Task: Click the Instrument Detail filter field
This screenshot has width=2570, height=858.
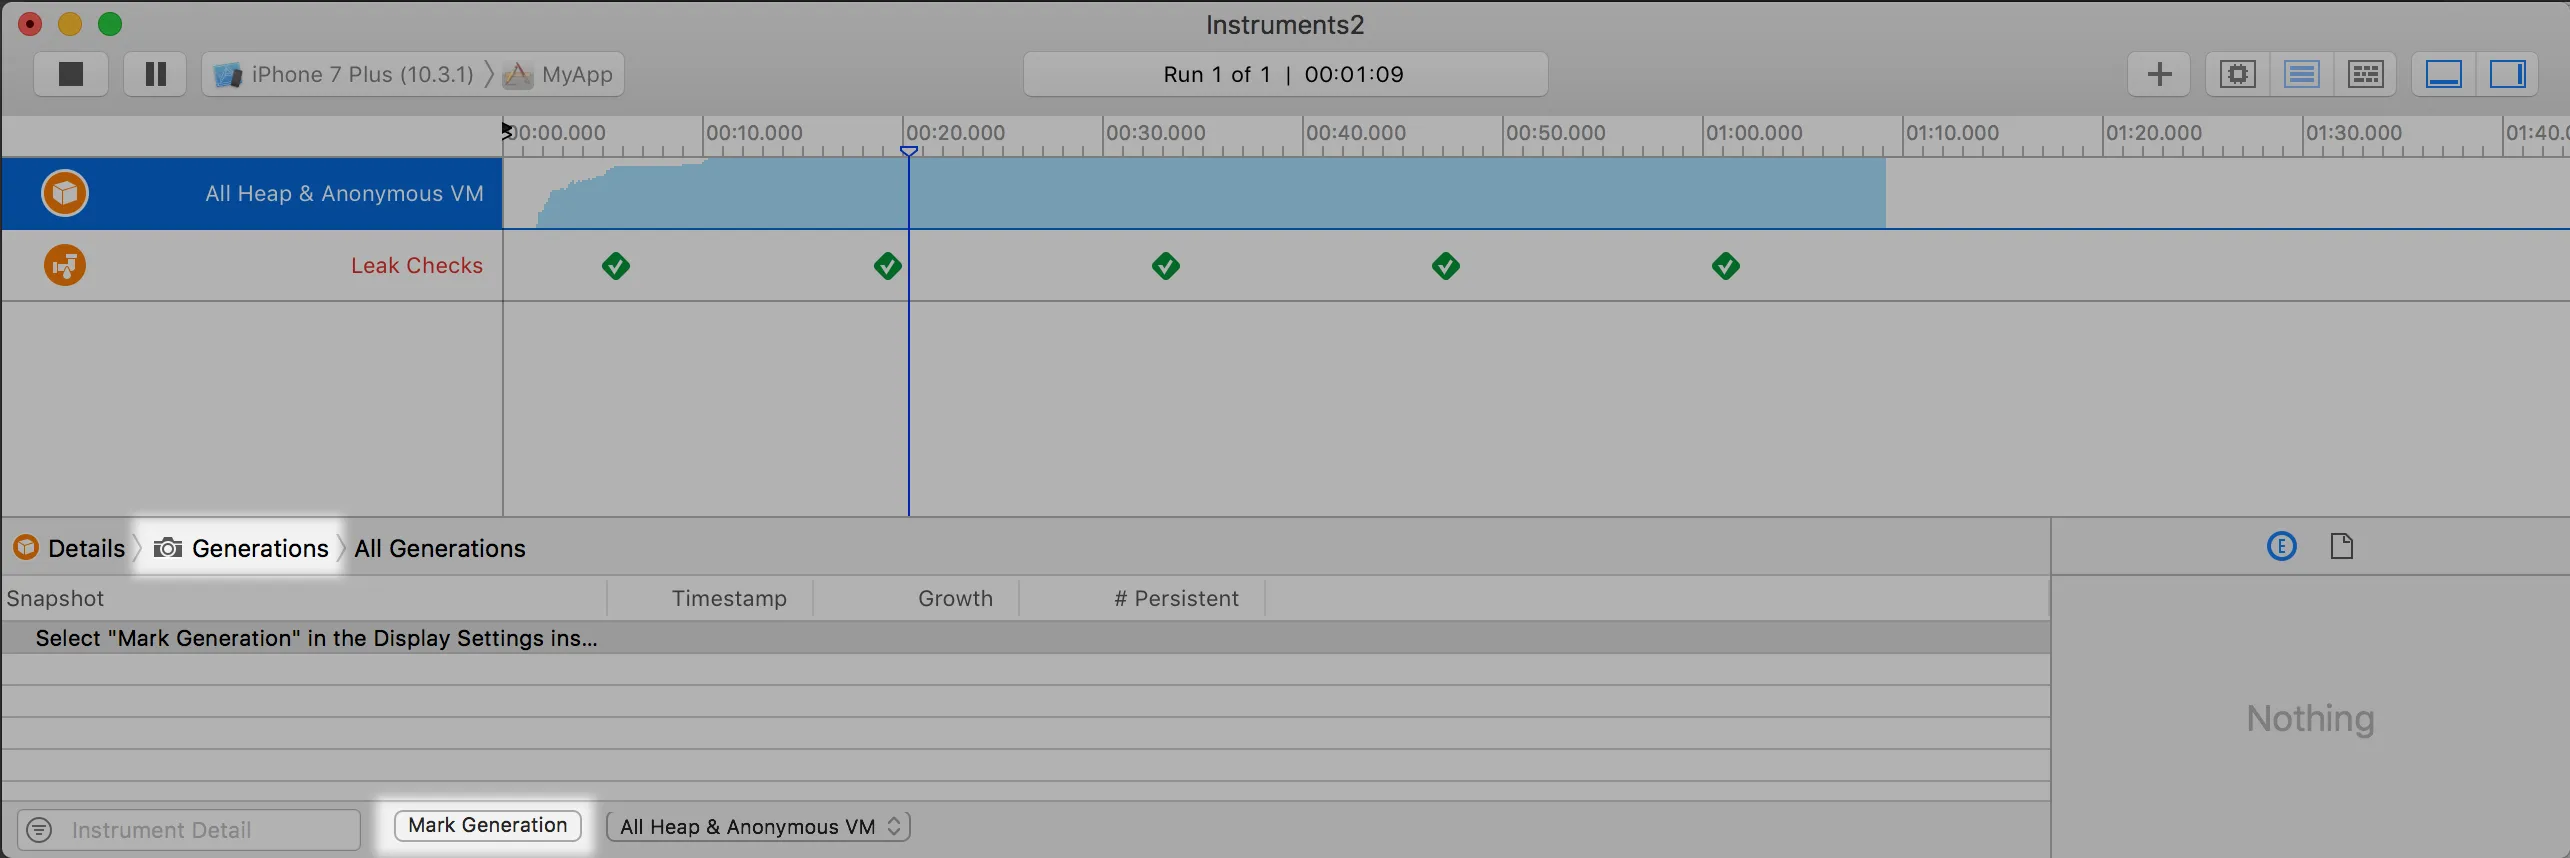Action: pos(205,830)
